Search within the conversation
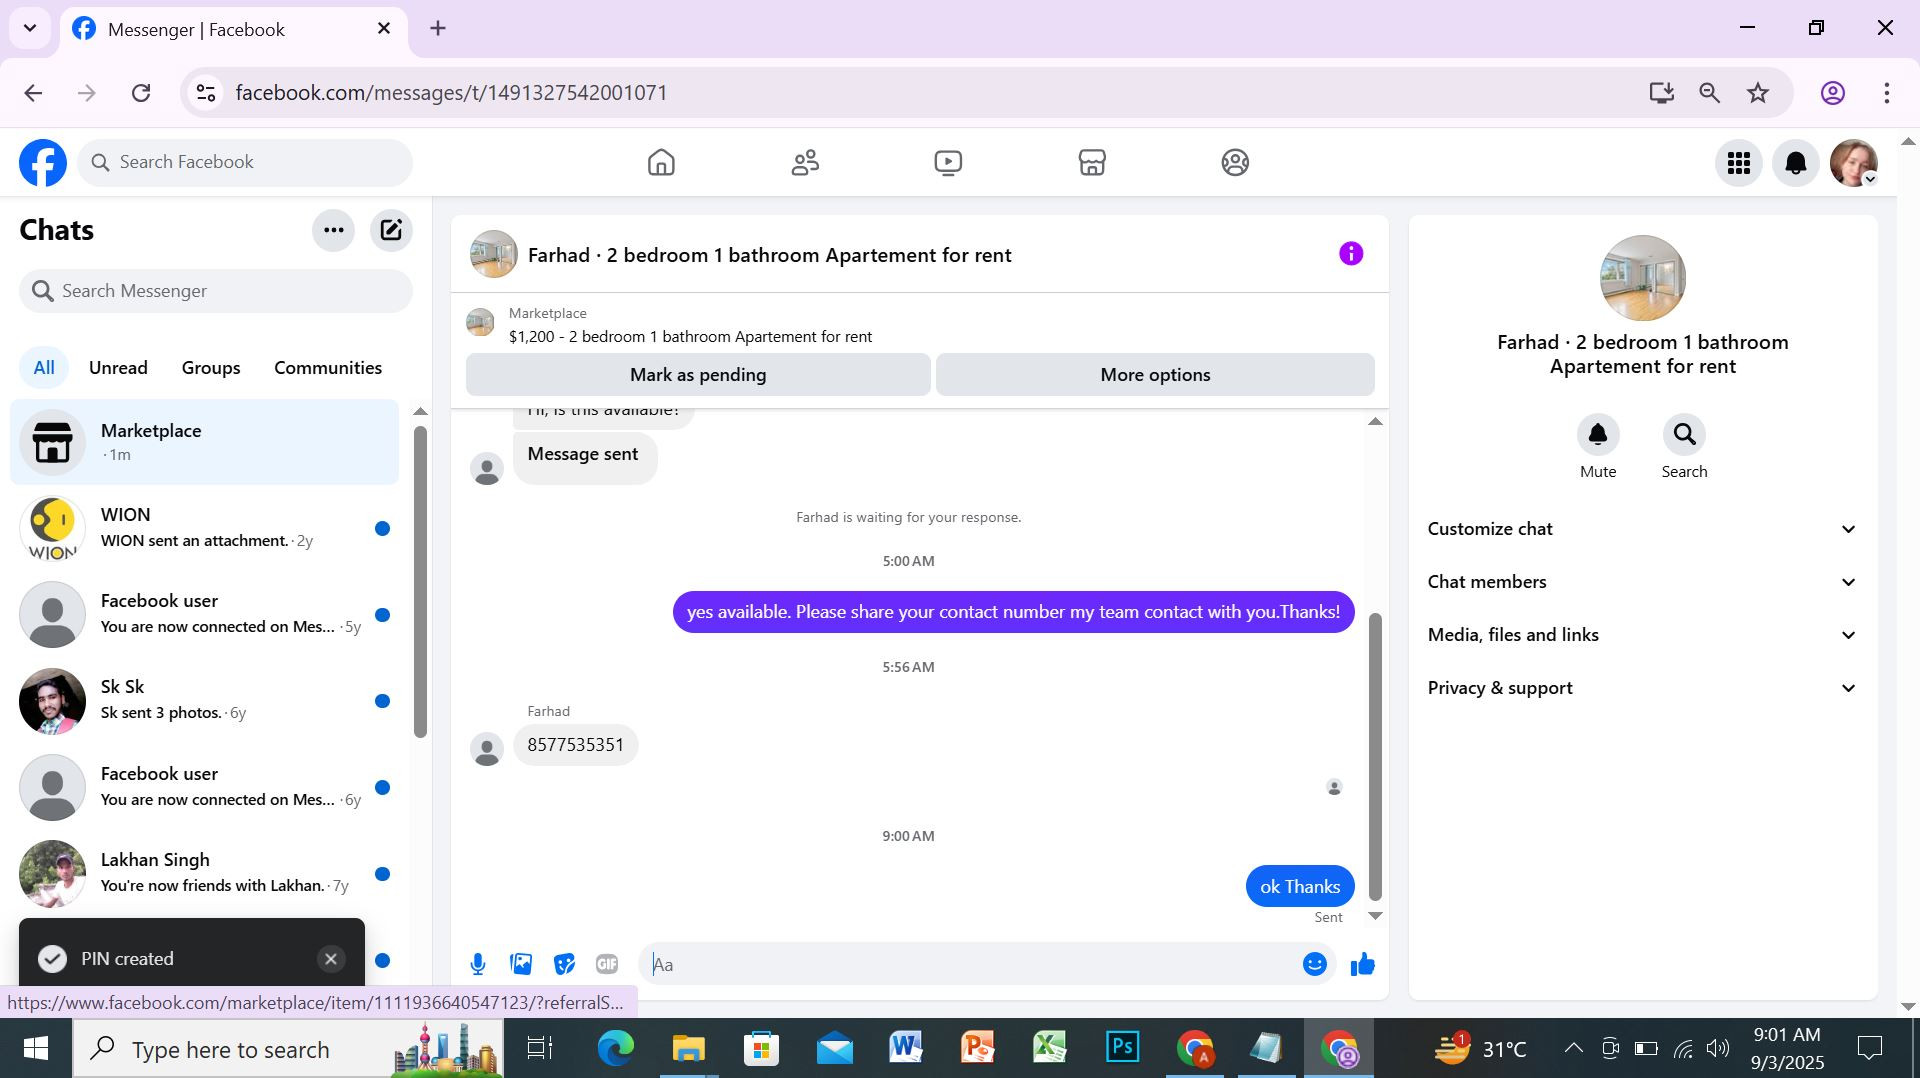1920x1078 pixels. tap(1684, 435)
